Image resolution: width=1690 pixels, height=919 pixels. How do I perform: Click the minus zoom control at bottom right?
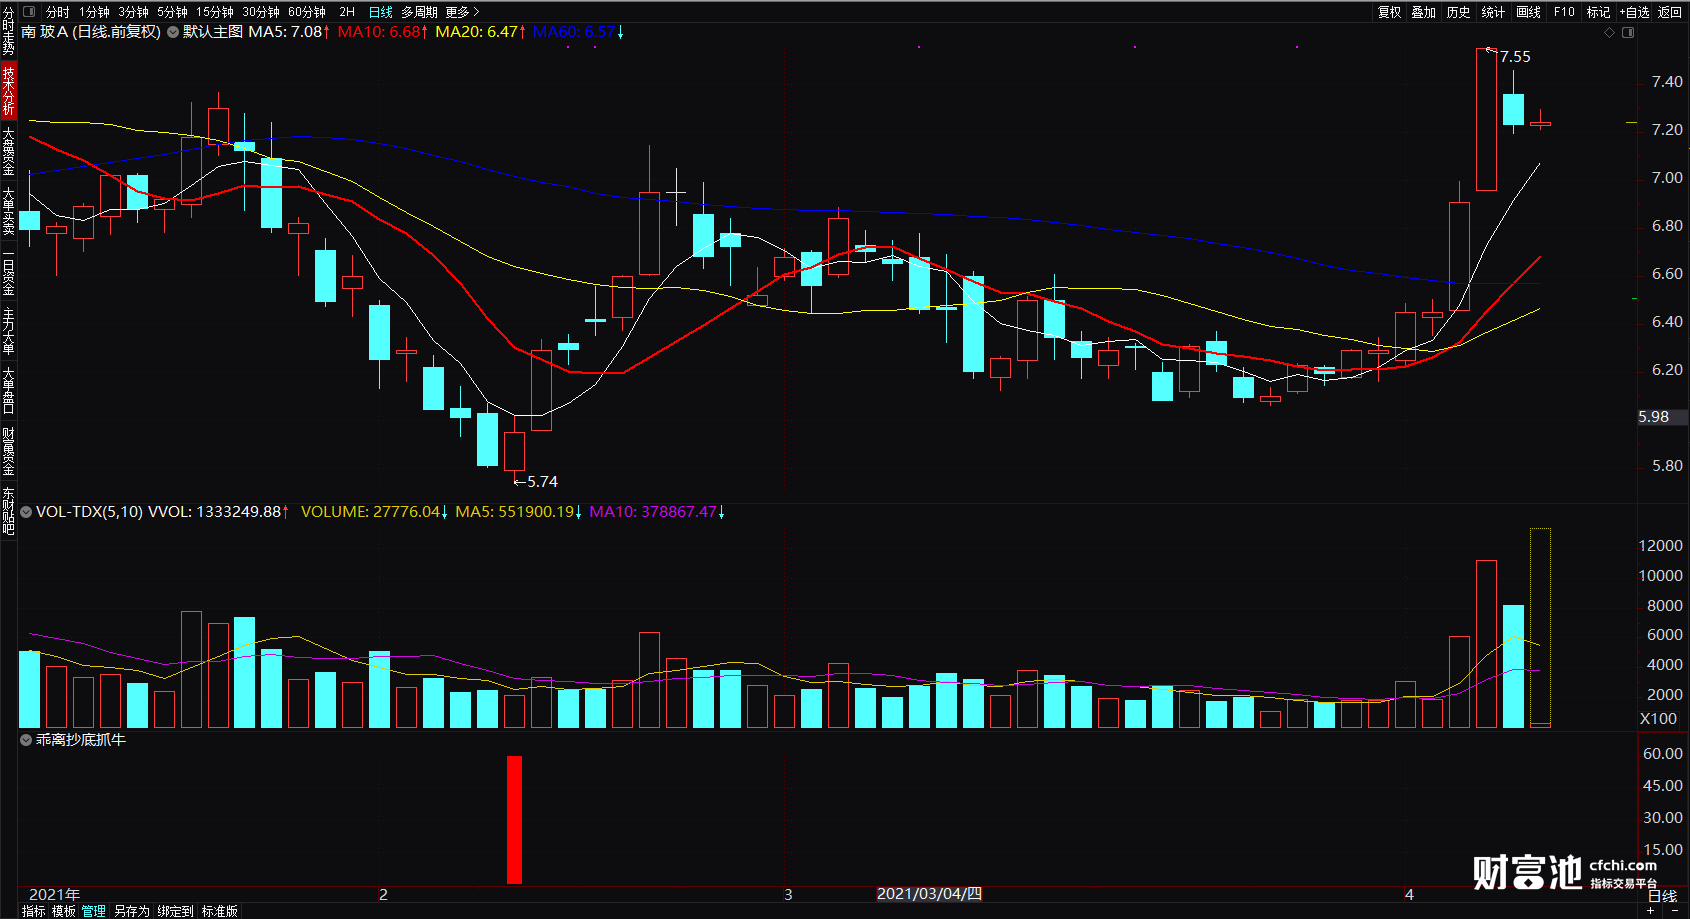click(1675, 911)
